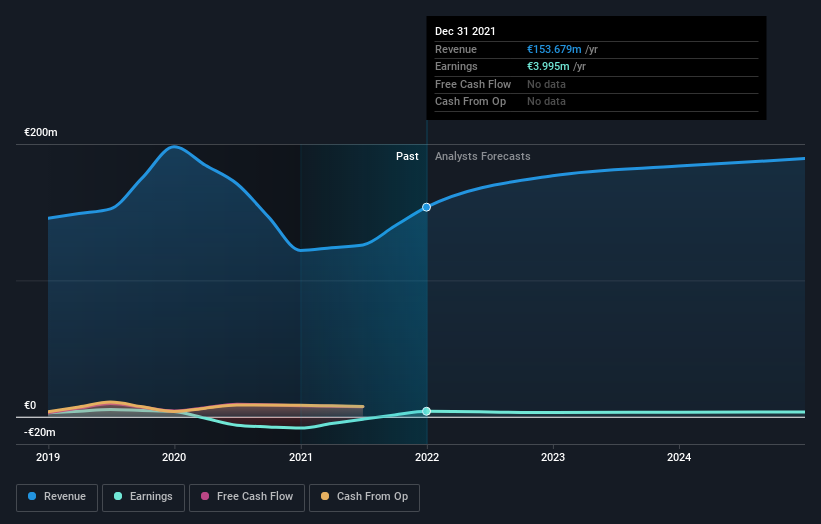Screen dimensions: 821x524
Task: Click the Revenue tooltip row label
Action: 456,49
